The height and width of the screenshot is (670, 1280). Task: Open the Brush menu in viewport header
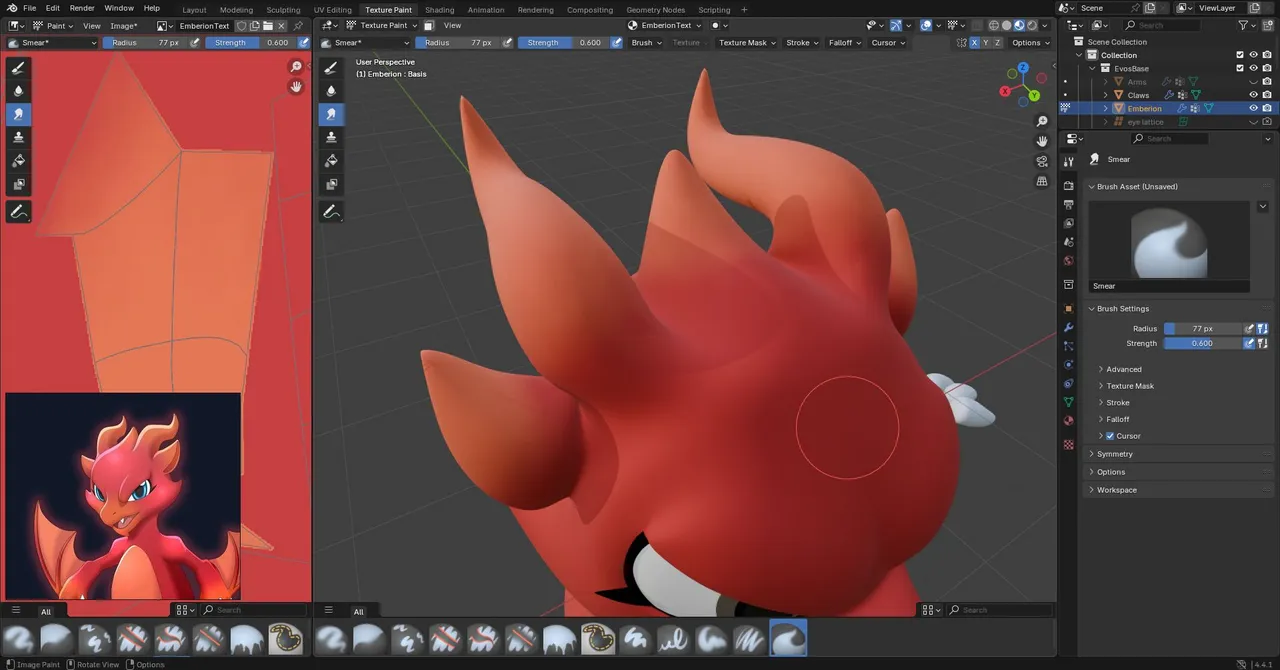tap(645, 42)
